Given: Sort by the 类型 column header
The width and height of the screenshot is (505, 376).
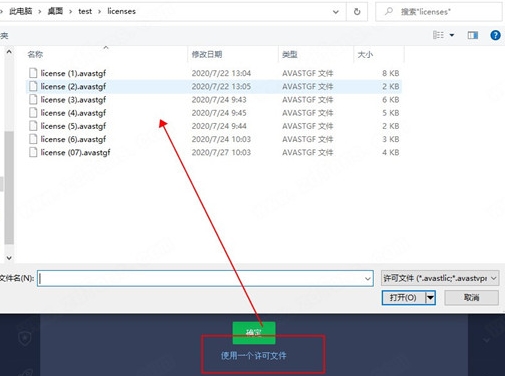Looking at the screenshot, I should click(289, 54).
